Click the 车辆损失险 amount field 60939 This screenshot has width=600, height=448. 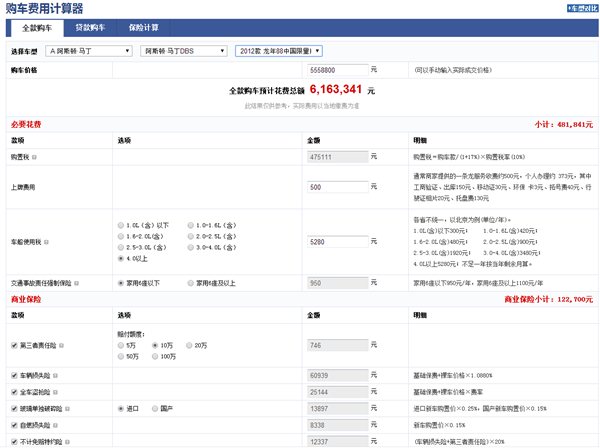338,376
